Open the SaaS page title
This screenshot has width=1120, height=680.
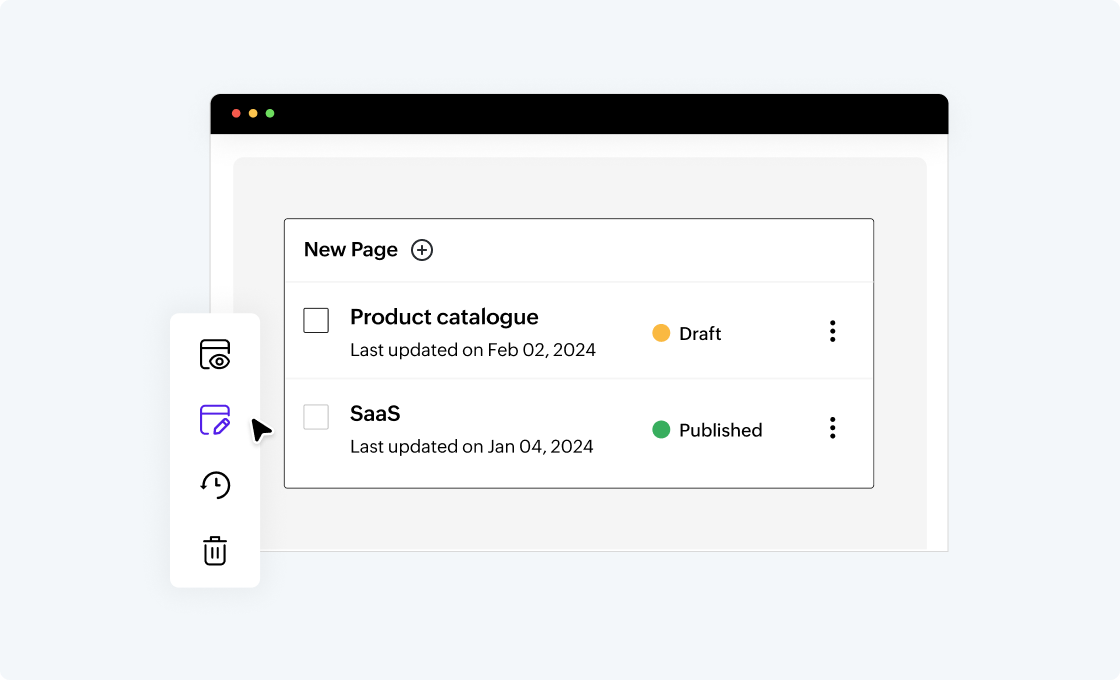[375, 413]
